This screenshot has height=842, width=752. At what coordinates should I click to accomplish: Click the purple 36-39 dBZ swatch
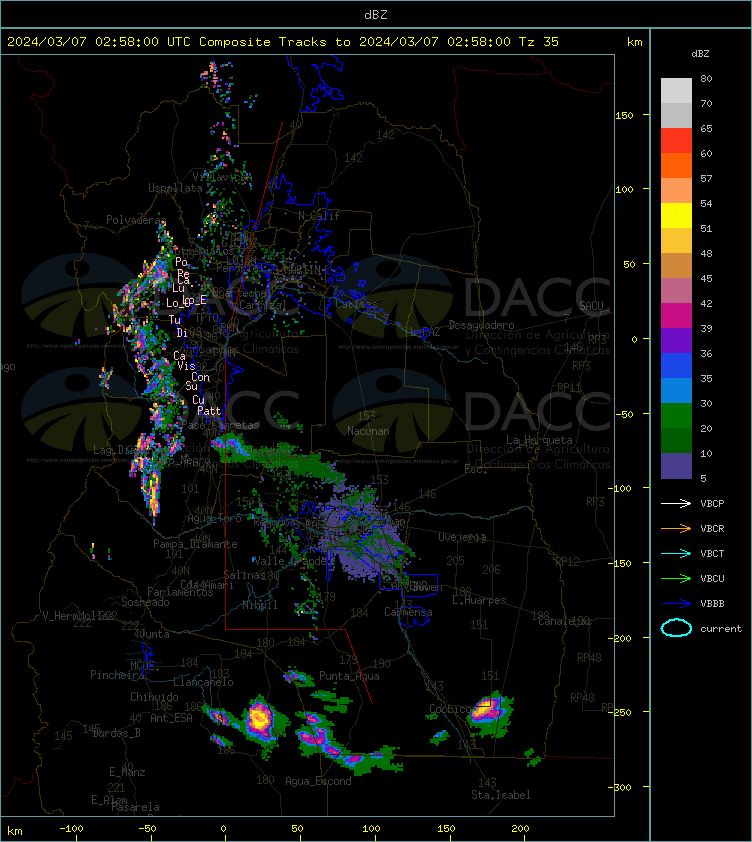(x=676, y=340)
